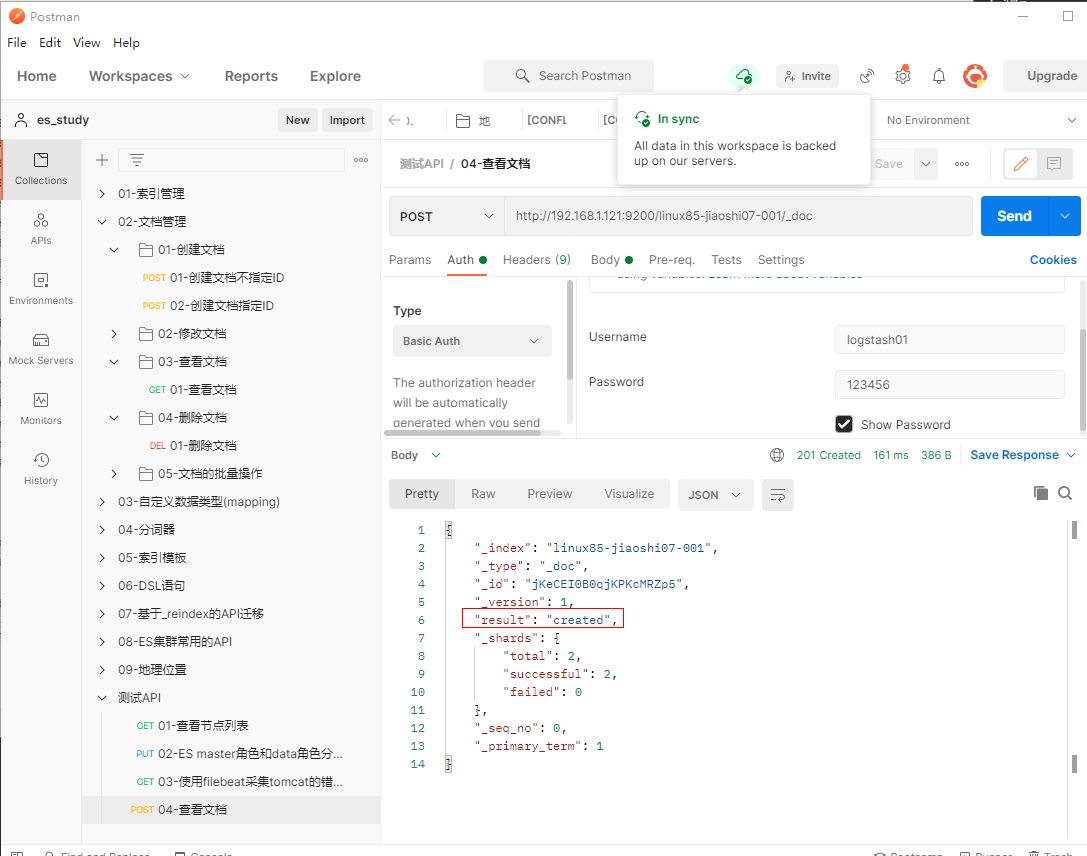The image size is (1087, 856).
Task: Uncheck the Show Password checkbox
Action: (844, 424)
